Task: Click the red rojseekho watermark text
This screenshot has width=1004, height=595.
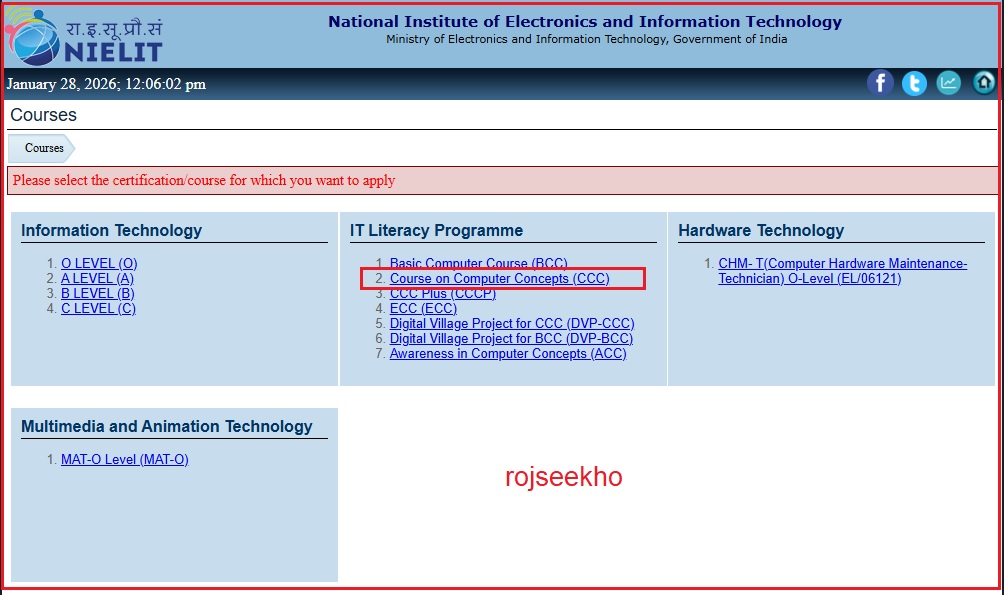Action: point(564,478)
